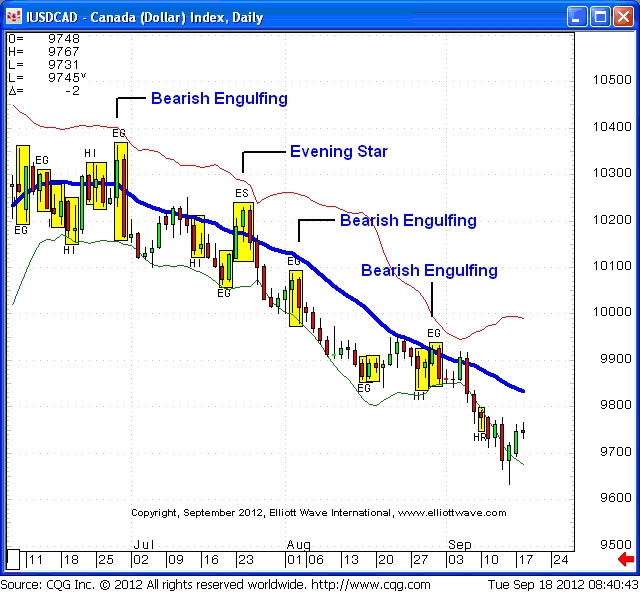
Task: Click the first Bearish Engulfing label near June
Action: 219,99
